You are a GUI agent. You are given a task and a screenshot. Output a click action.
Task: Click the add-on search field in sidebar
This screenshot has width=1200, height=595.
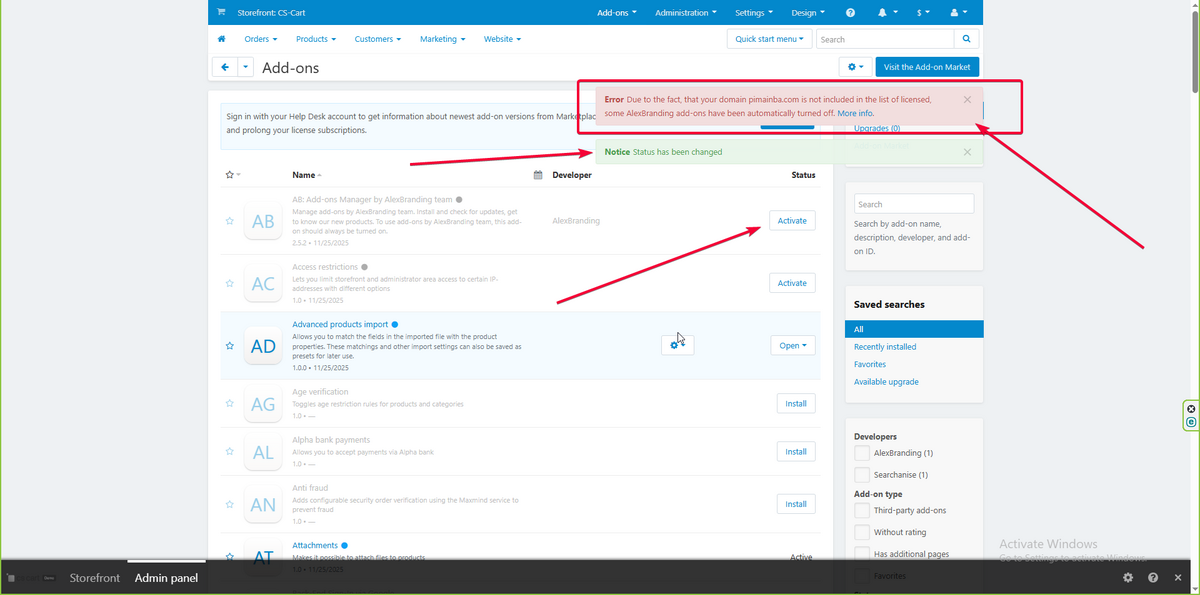(913, 204)
